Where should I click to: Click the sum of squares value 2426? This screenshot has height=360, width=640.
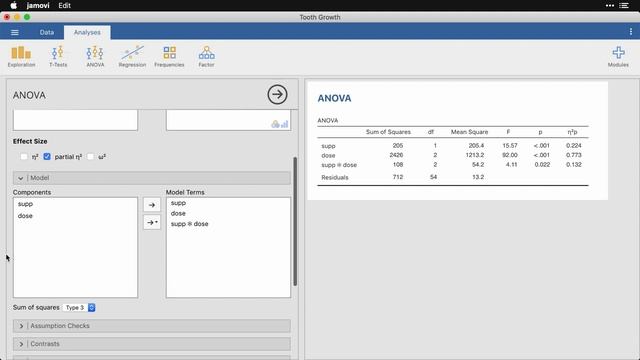pyautogui.click(x=396, y=155)
